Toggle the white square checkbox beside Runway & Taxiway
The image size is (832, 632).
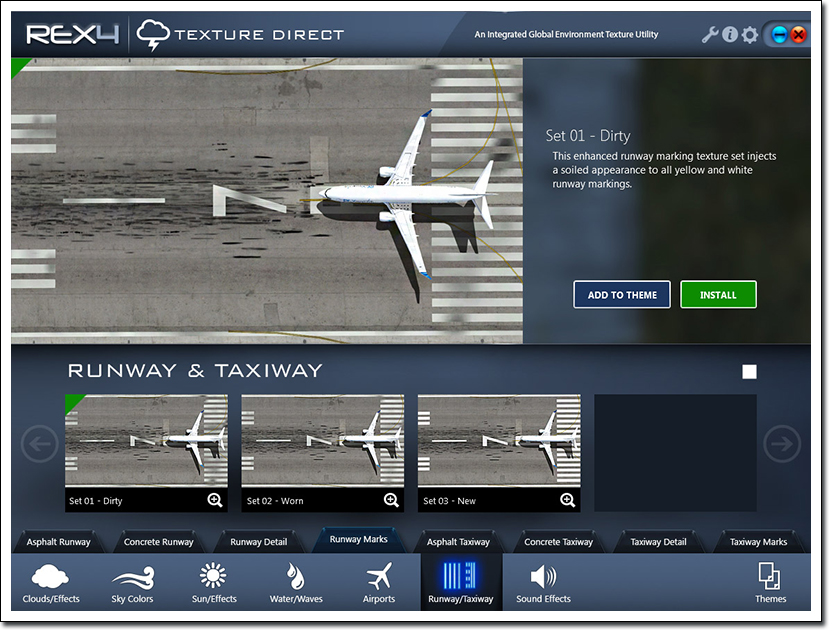click(749, 371)
